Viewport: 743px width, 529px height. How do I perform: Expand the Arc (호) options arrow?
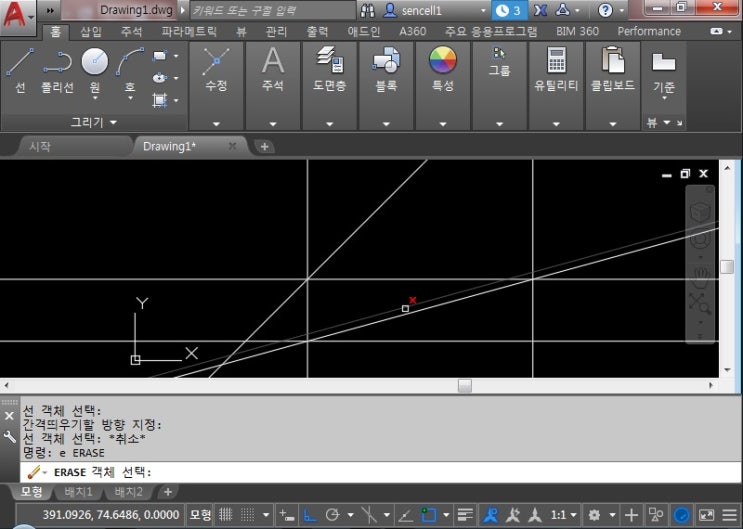pyautogui.click(x=130, y=98)
